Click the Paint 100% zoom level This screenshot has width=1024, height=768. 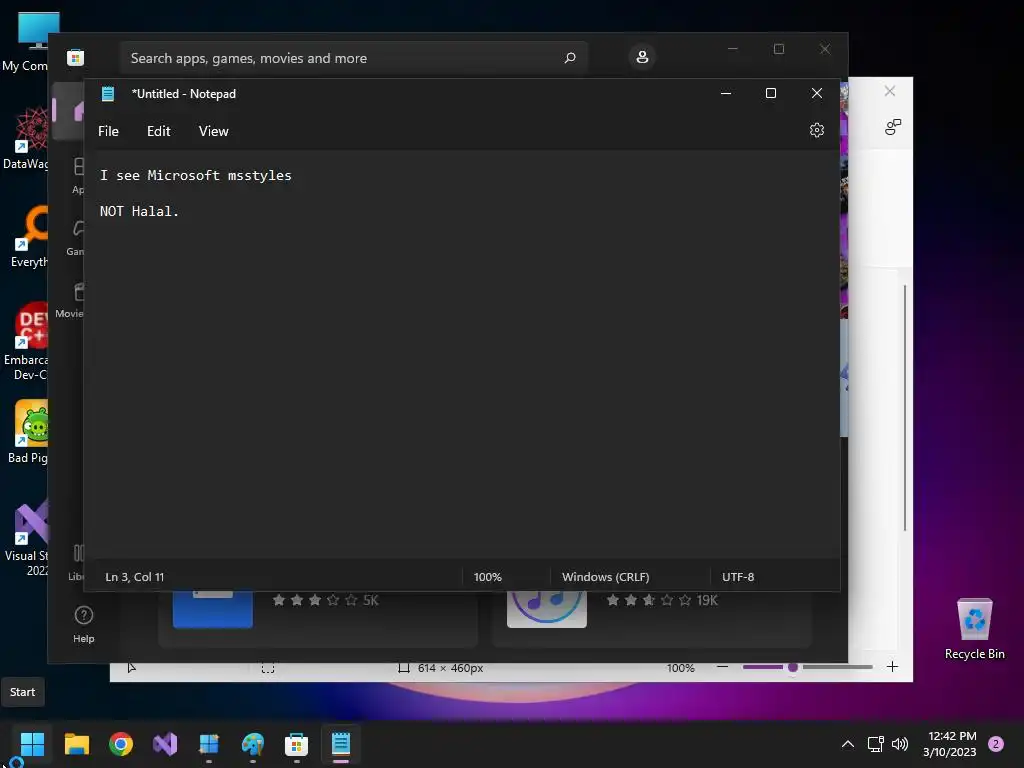[x=680, y=668]
